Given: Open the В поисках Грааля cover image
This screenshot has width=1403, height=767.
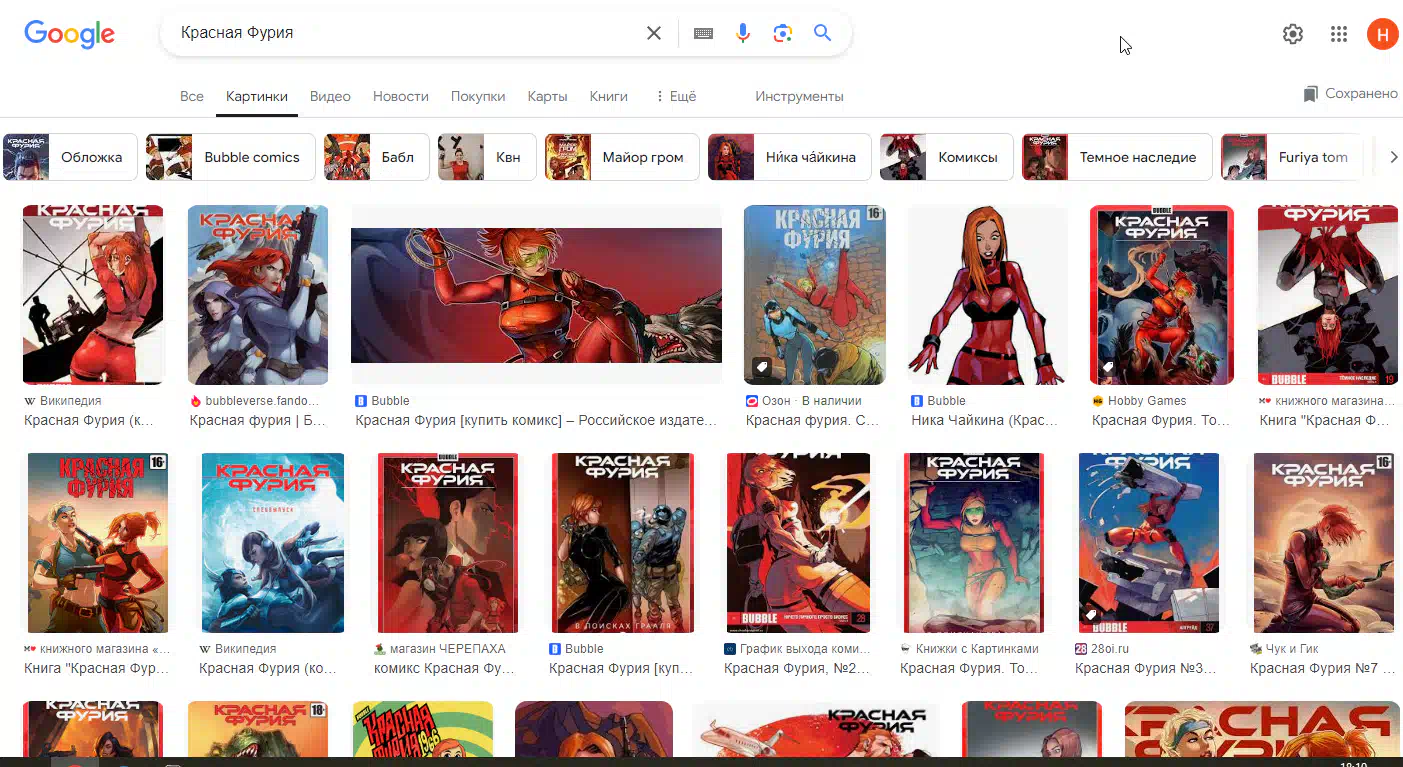Looking at the screenshot, I should click(x=623, y=543).
